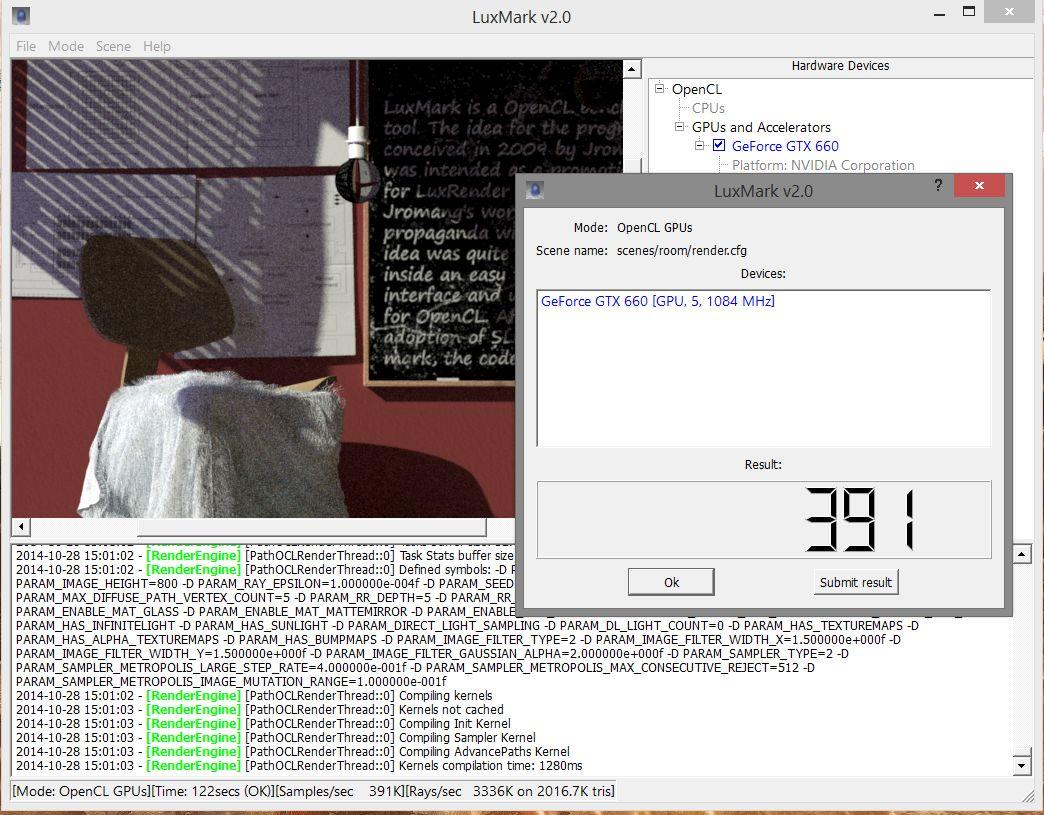Minimize the LuxMark main window
Screen dimensions: 1044x815
(x=939, y=13)
